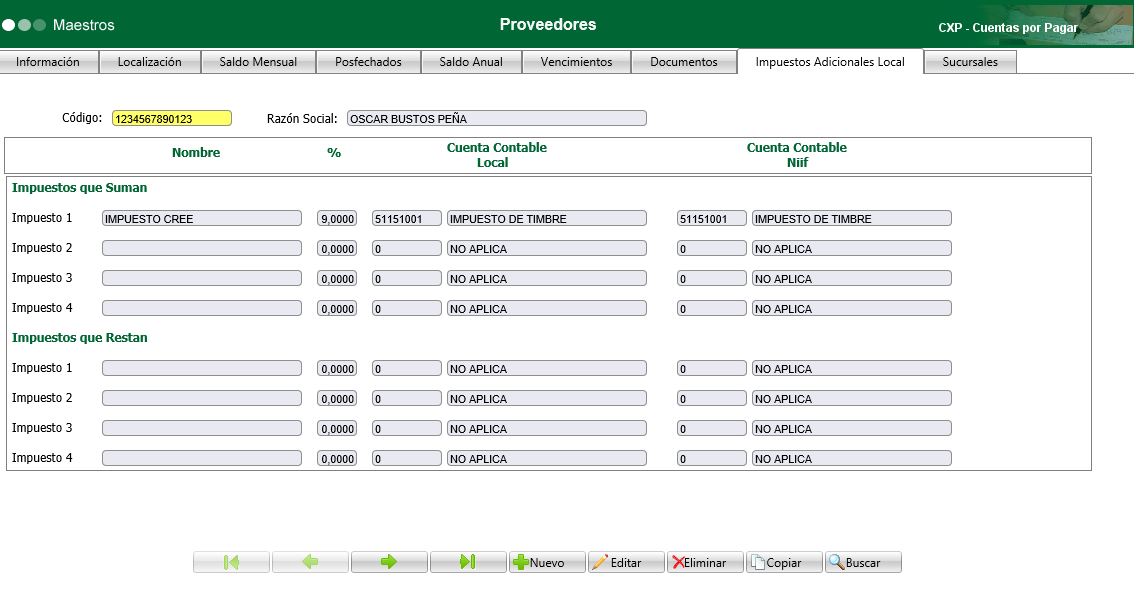Open the Saldo Anual tab
This screenshot has height=591, width=1136.
(x=471, y=62)
